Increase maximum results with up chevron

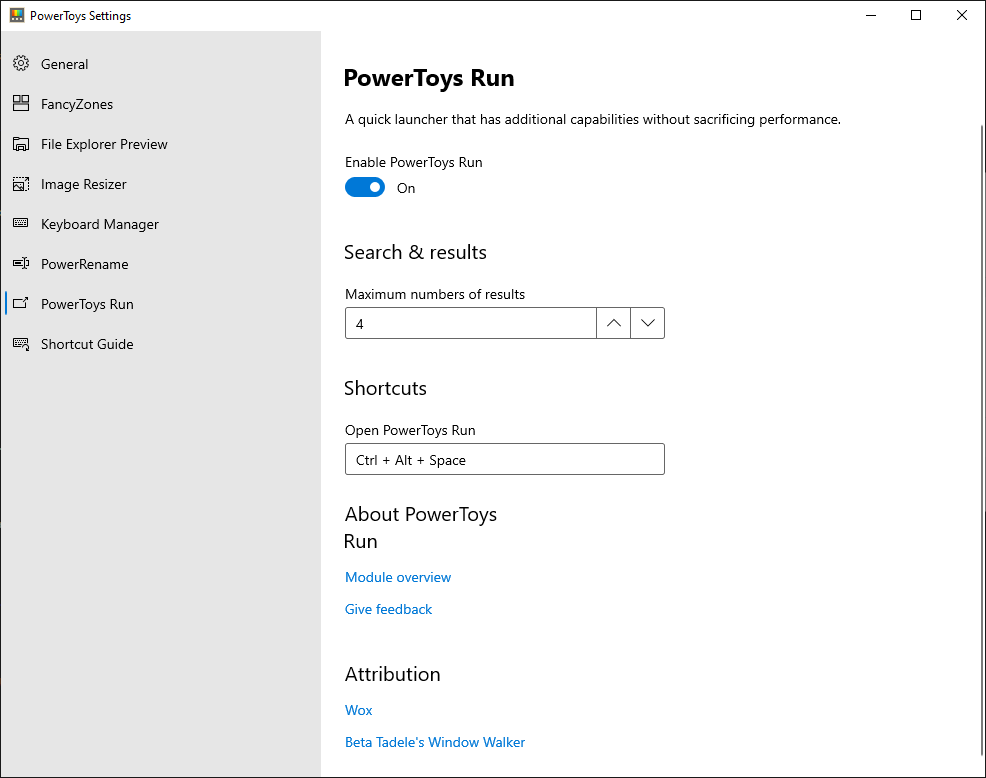click(x=614, y=323)
